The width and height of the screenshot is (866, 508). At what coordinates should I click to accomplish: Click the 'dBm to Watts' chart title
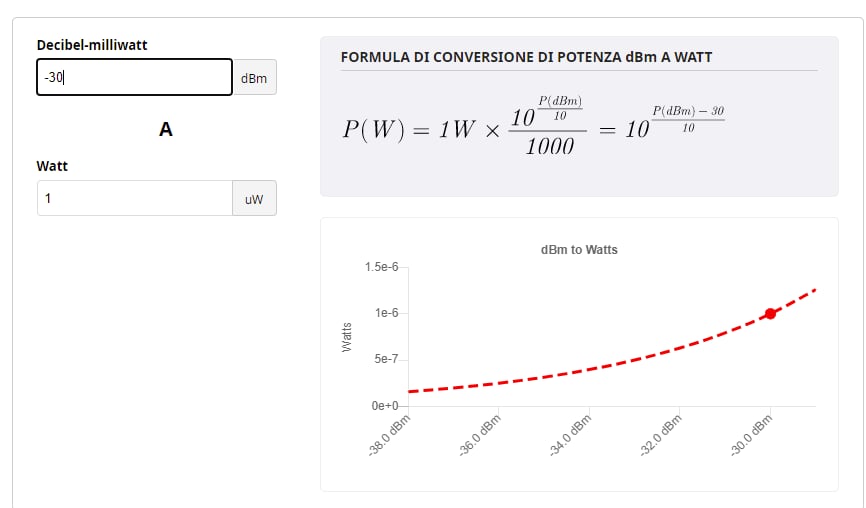[x=579, y=249]
